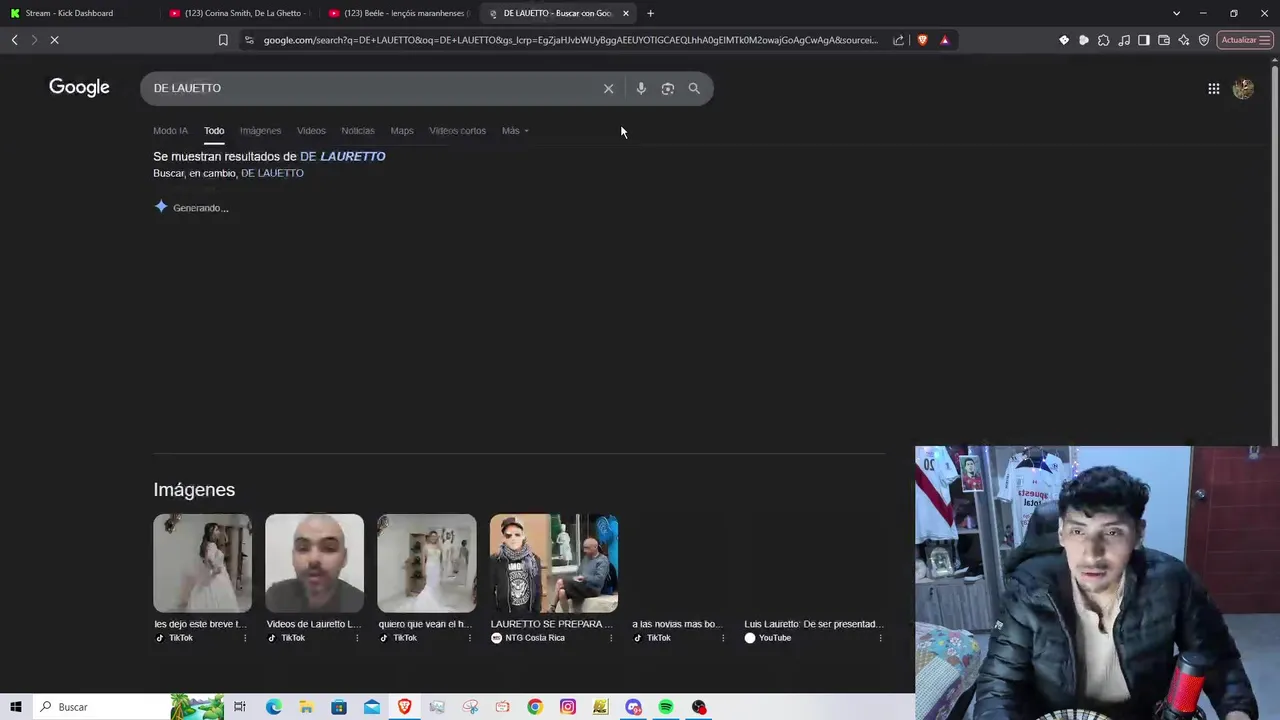Open Brave Wallet icon
Screen dimensions: 1280x720
pos(1164,40)
